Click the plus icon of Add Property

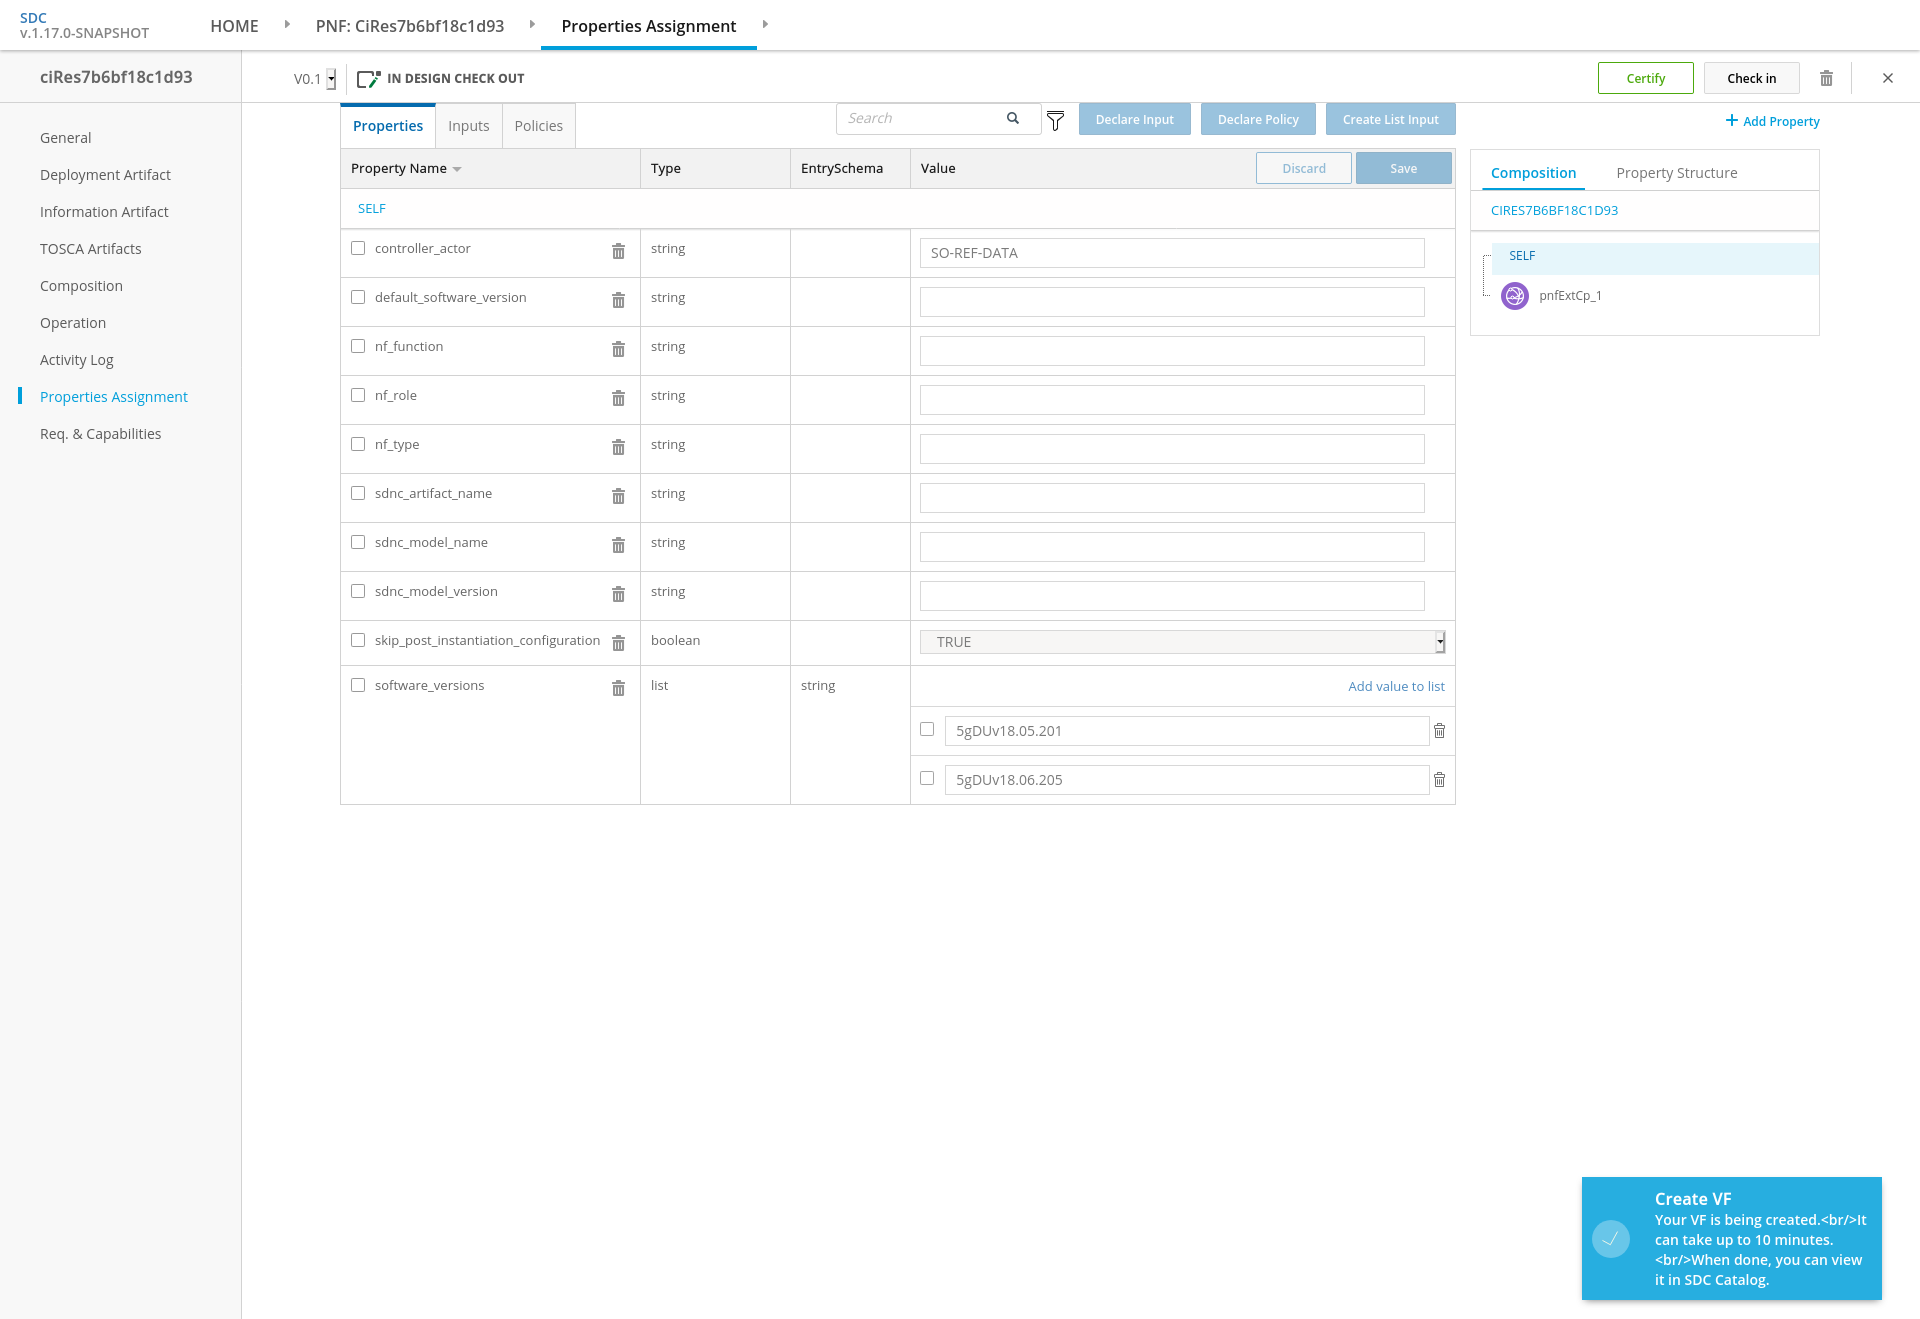[1731, 120]
